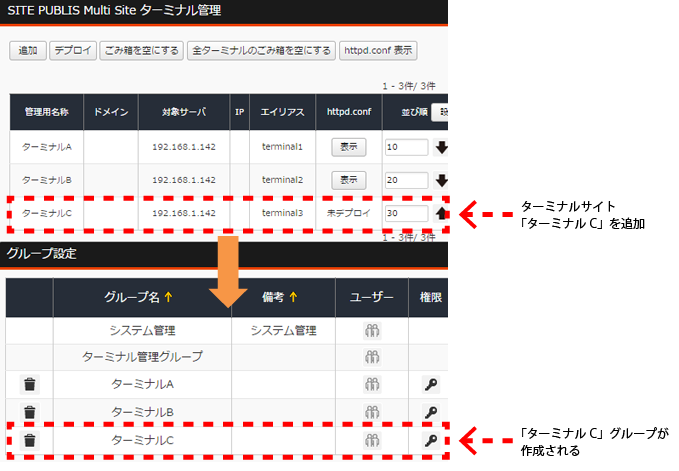Click 管理用名称 column header
Viewport: 679px width, 471px height.
tap(47, 112)
